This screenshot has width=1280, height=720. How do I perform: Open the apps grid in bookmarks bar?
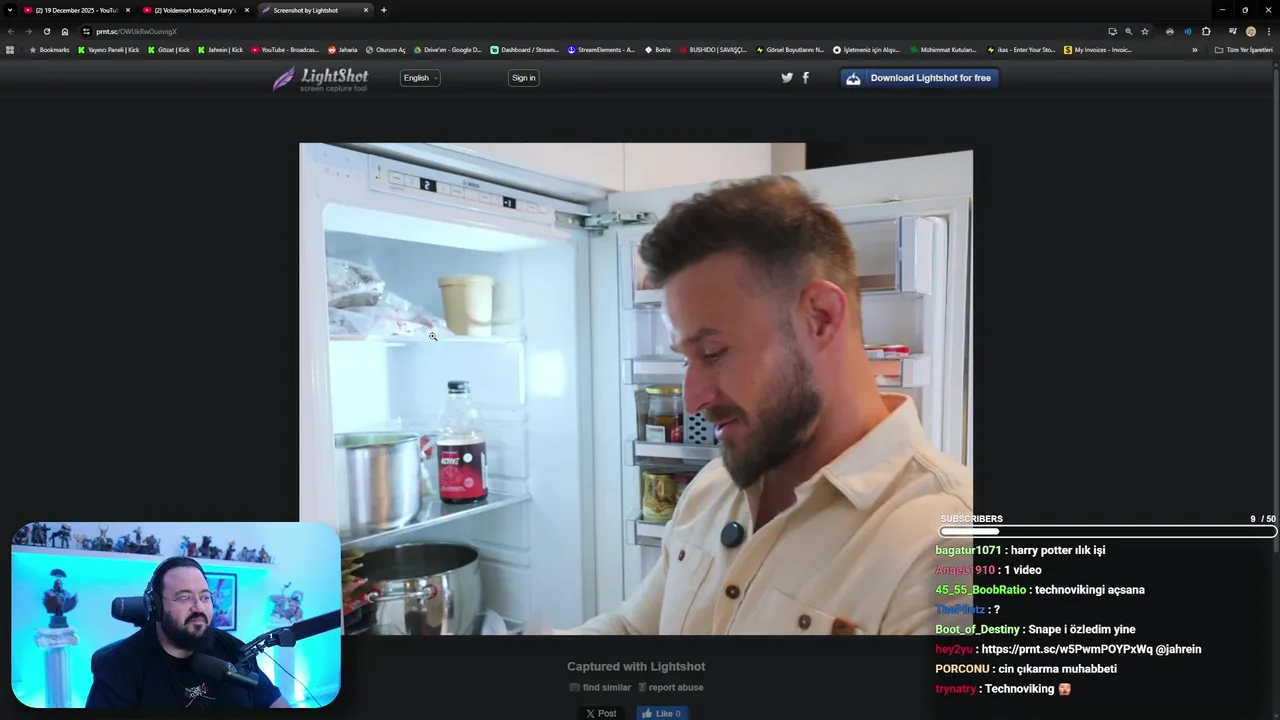(x=10, y=49)
